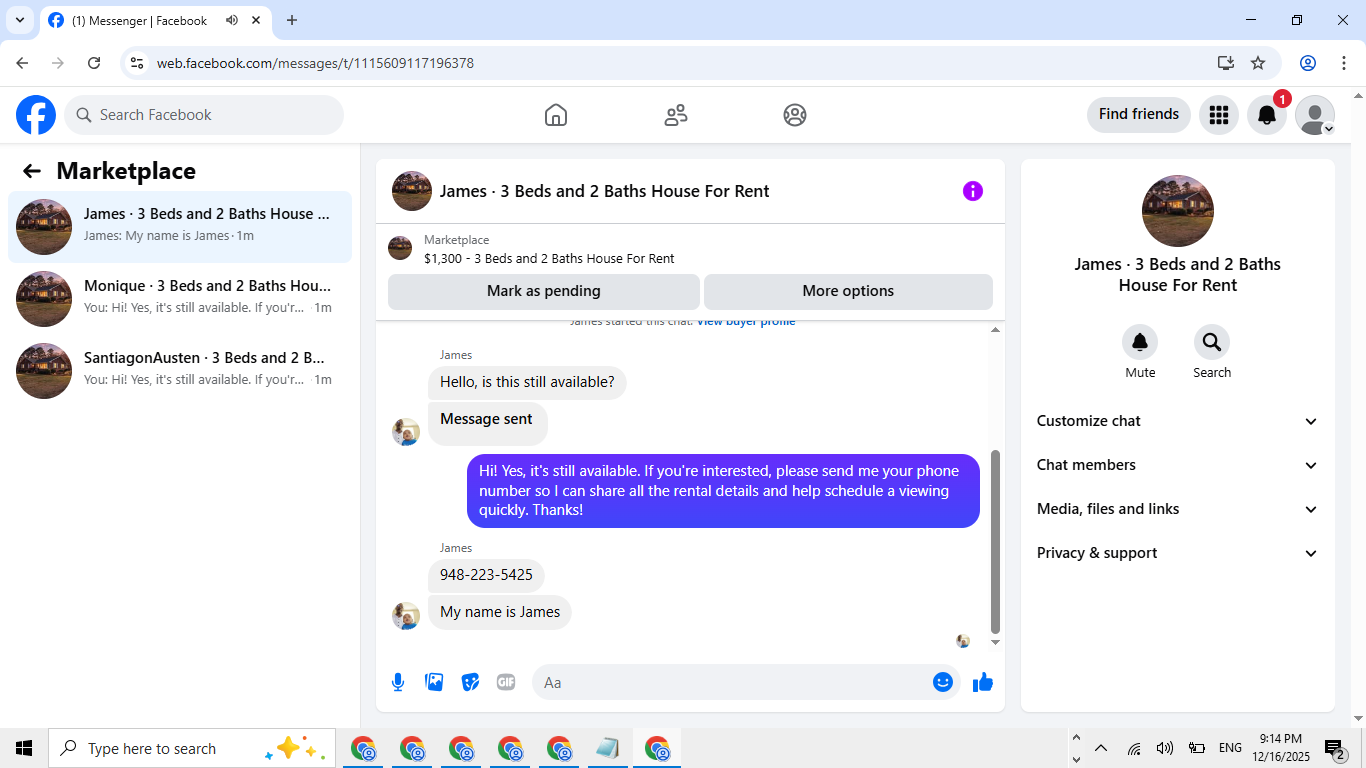The height and width of the screenshot is (768, 1366).
Task: Click the chat scrollbar down arrow
Action: pyautogui.click(x=995, y=642)
